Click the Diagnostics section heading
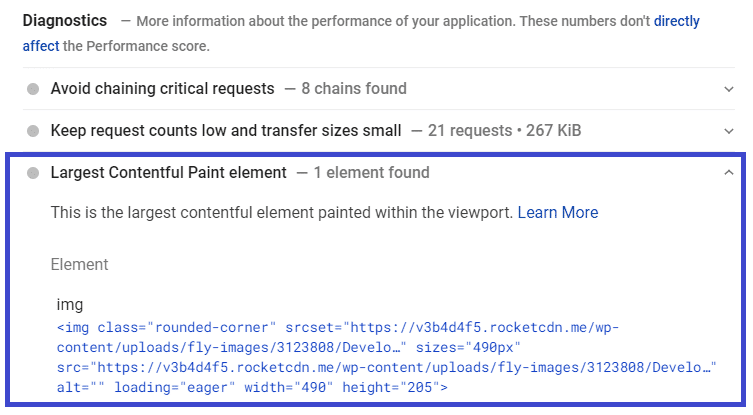The image size is (753, 415). tap(64, 21)
